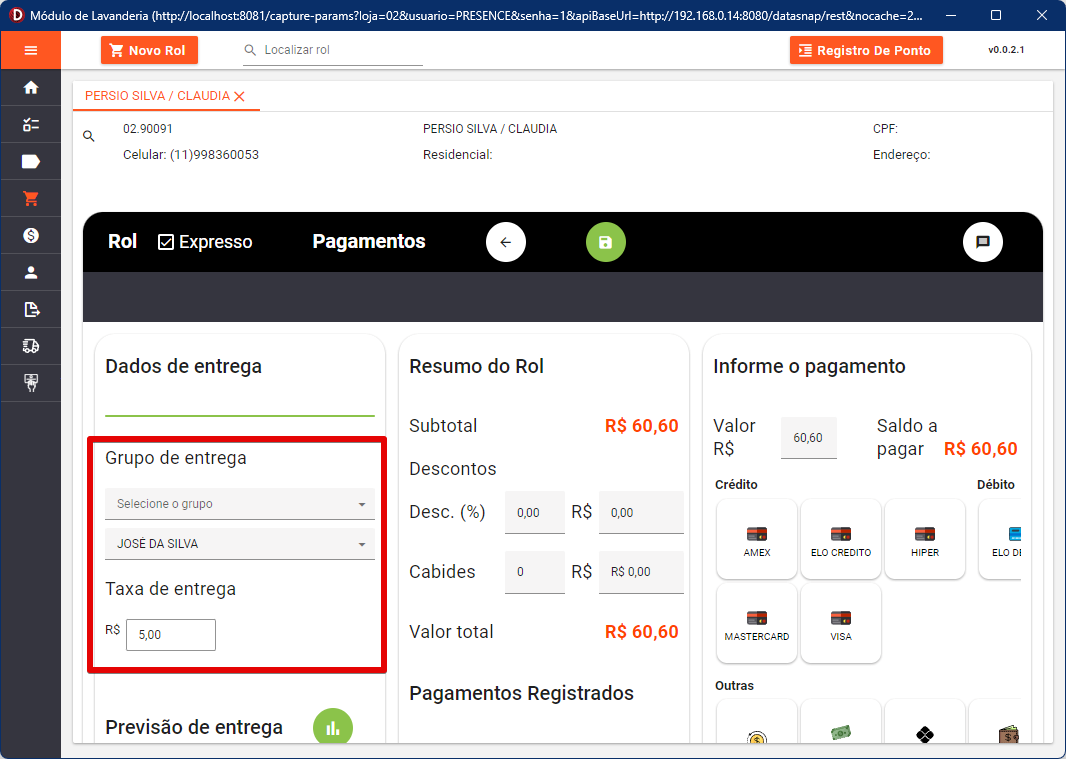Click the Débito section label
The image size is (1066, 759).
pyautogui.click(x=996, y=484)
